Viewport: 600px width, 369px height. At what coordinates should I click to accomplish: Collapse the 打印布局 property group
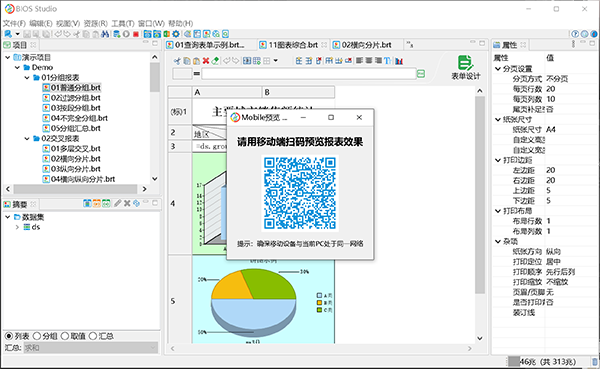coord(498,211)
